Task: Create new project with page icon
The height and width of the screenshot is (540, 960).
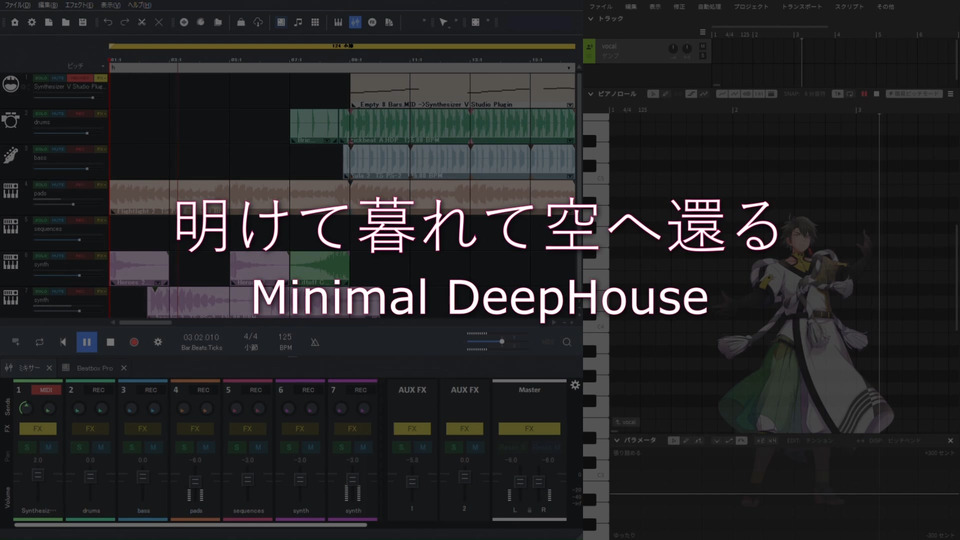Action: [x=48, y=22]
